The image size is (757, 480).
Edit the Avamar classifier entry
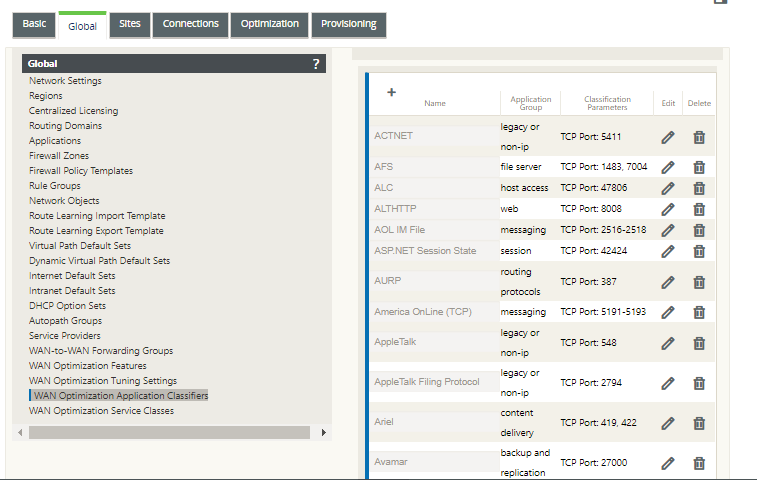pos(668,464)
